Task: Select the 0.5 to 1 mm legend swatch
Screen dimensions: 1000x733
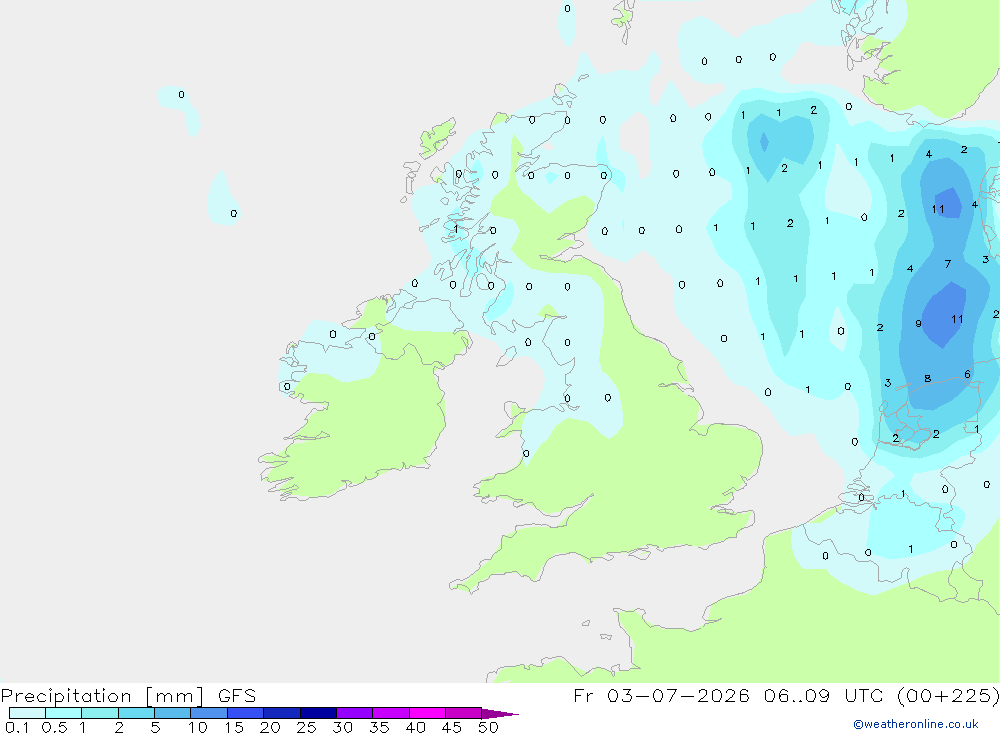Action: pyautogui.click(x=63, y=713)
